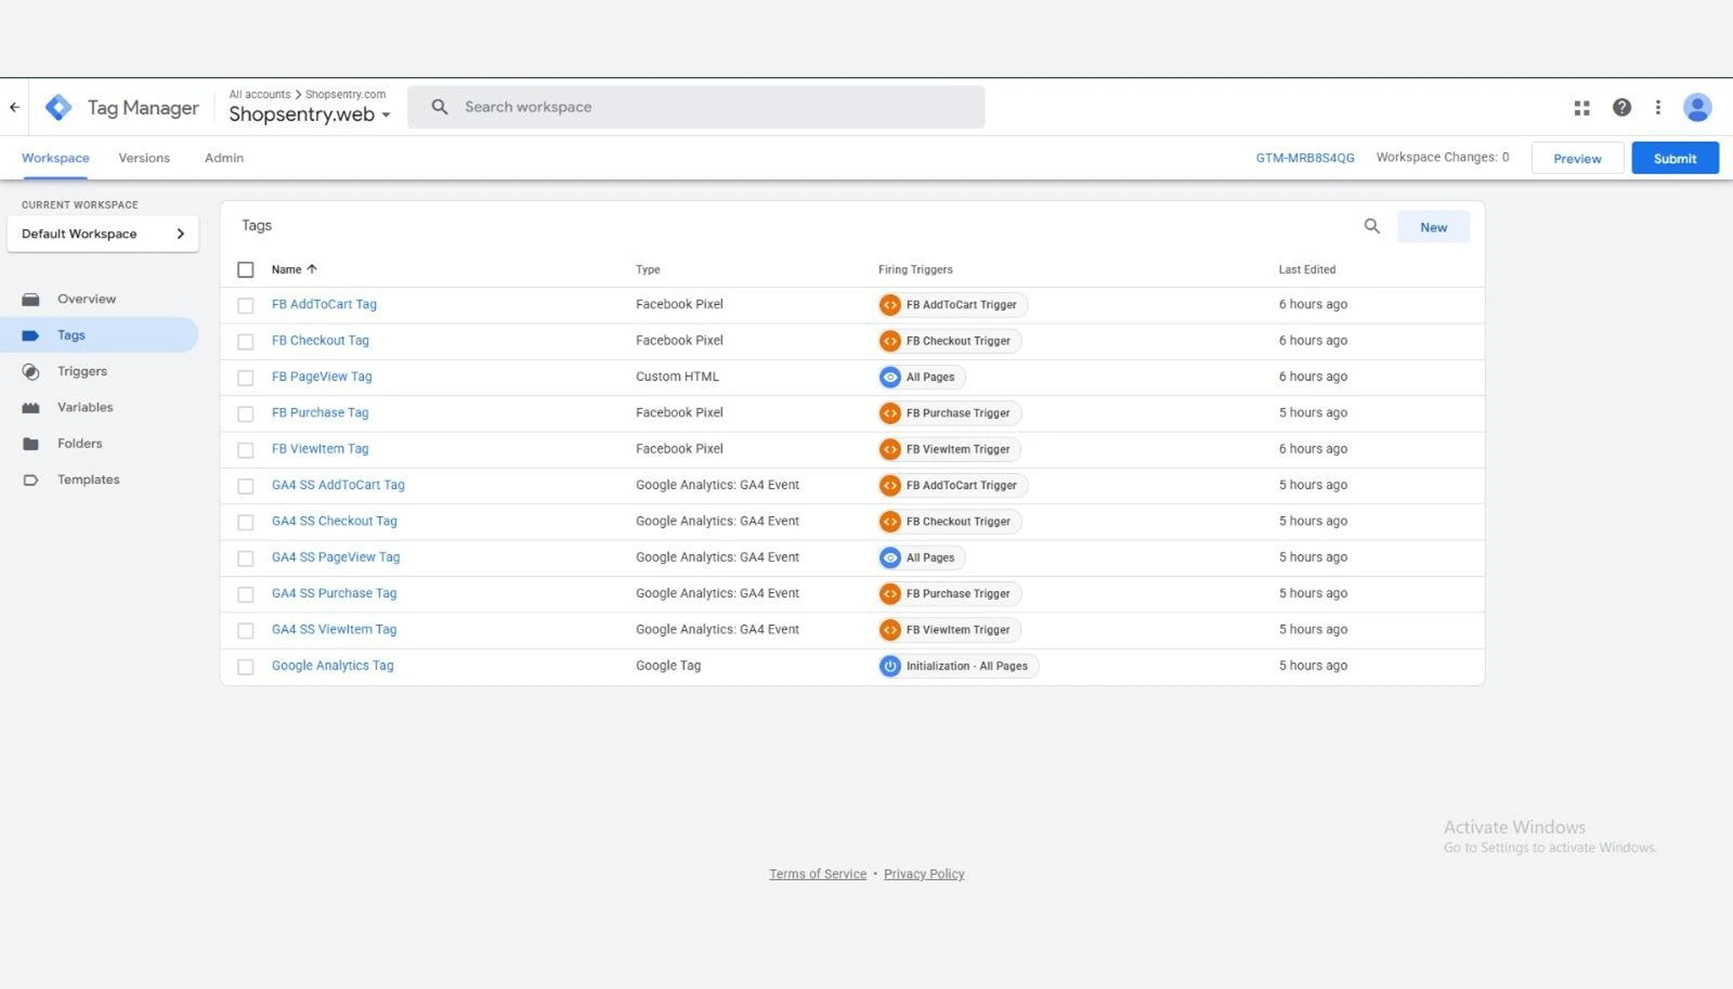
Task: Check the FB PageView Tag checkbox
Action: click(245, 377)
